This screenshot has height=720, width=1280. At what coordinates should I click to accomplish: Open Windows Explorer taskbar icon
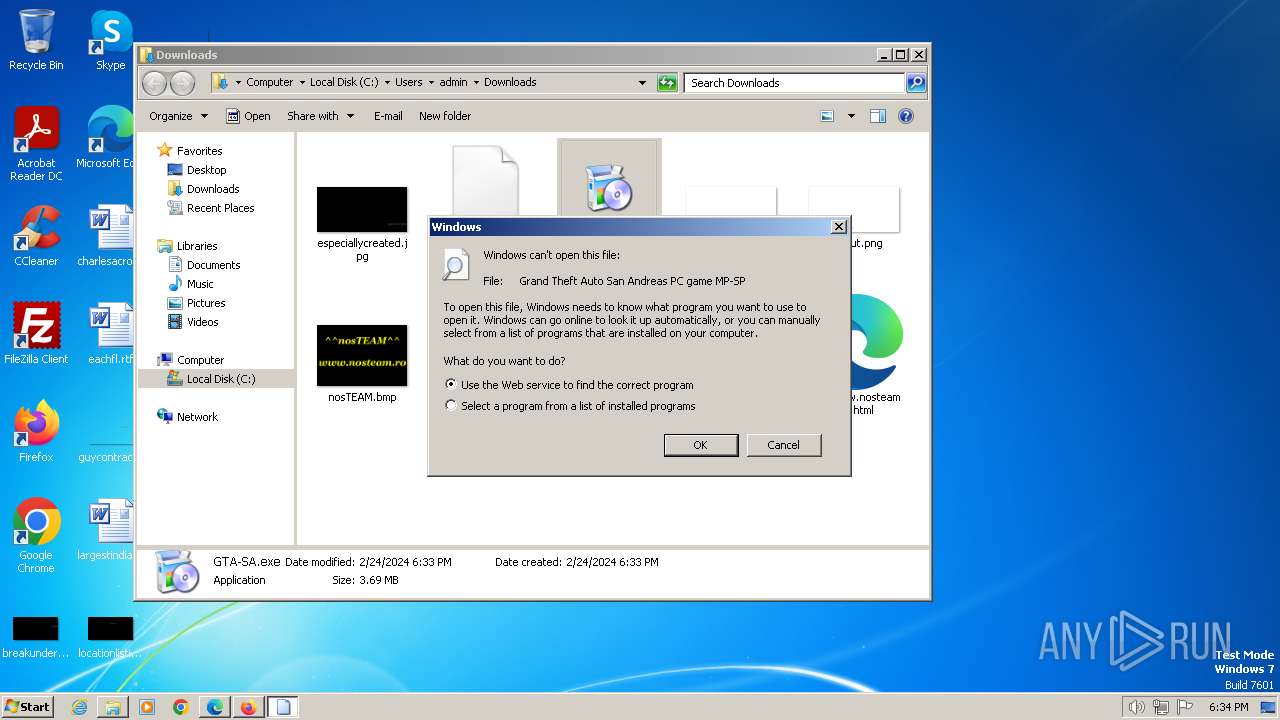[x=113, y=707]
